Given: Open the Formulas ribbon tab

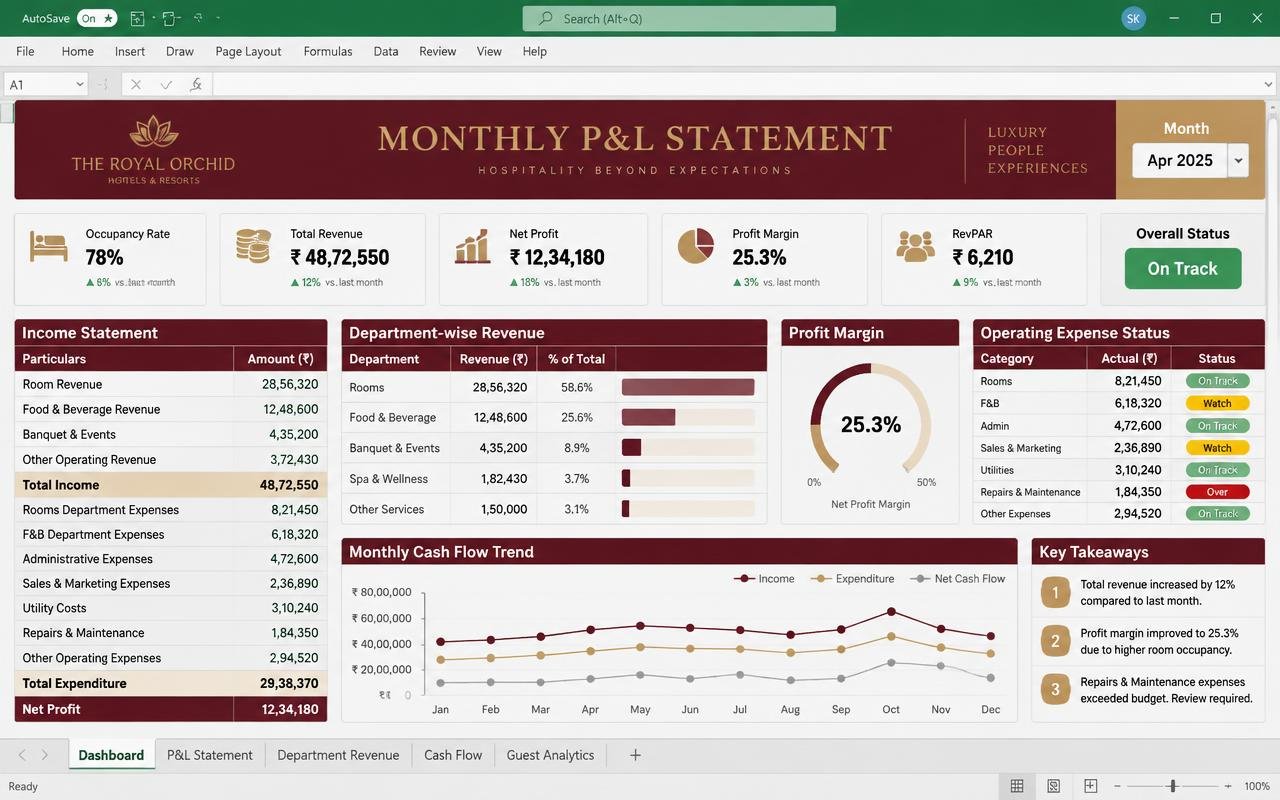Looking at the screenshot, I should click(x=328, y=51).
